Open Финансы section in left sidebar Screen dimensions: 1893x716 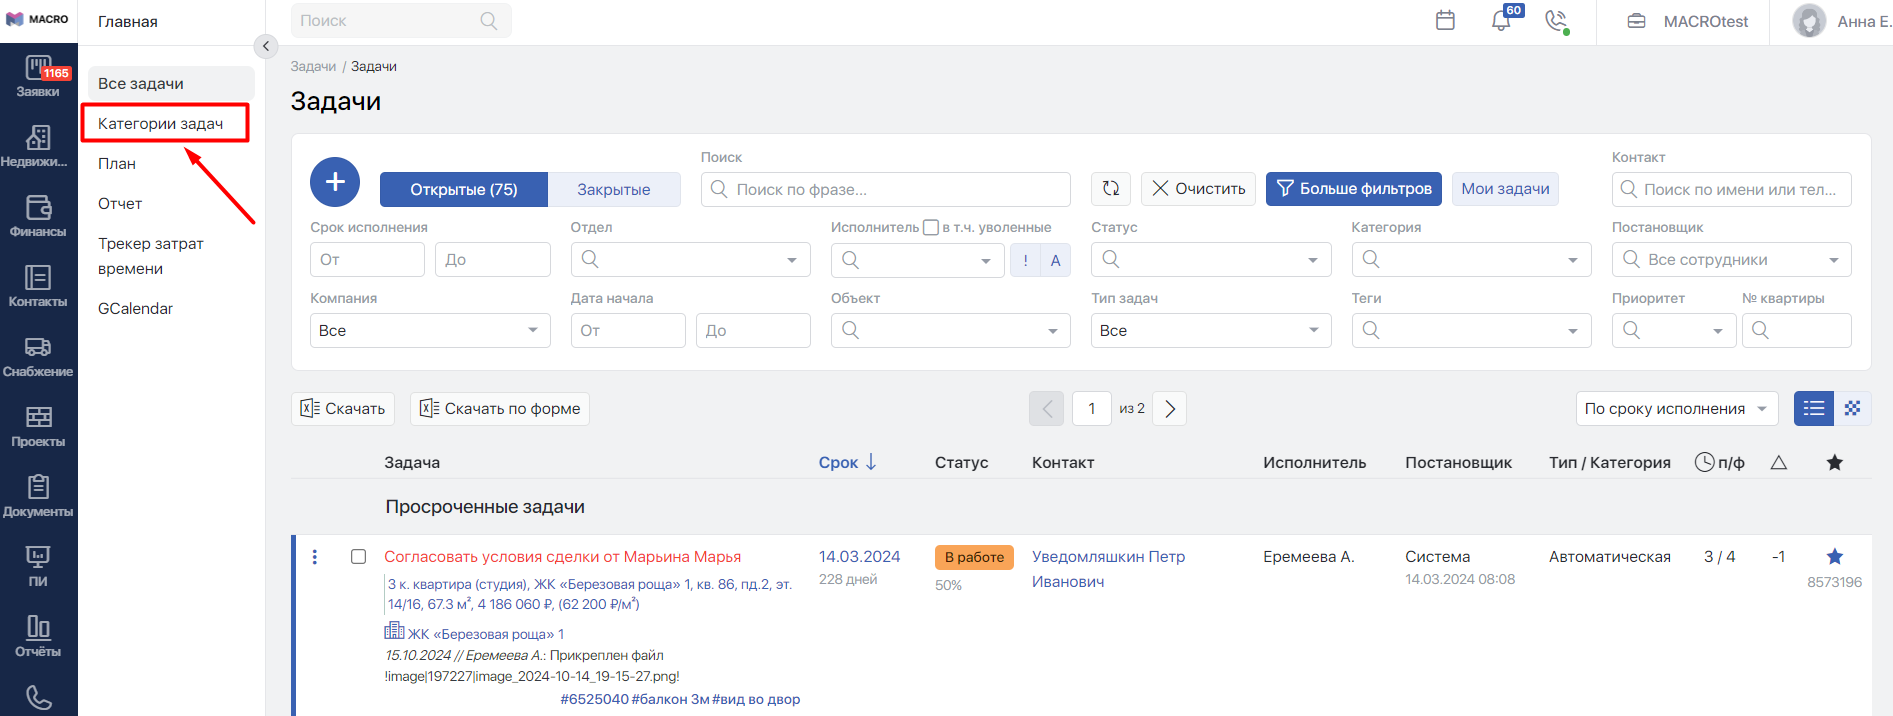click(38, 215)
